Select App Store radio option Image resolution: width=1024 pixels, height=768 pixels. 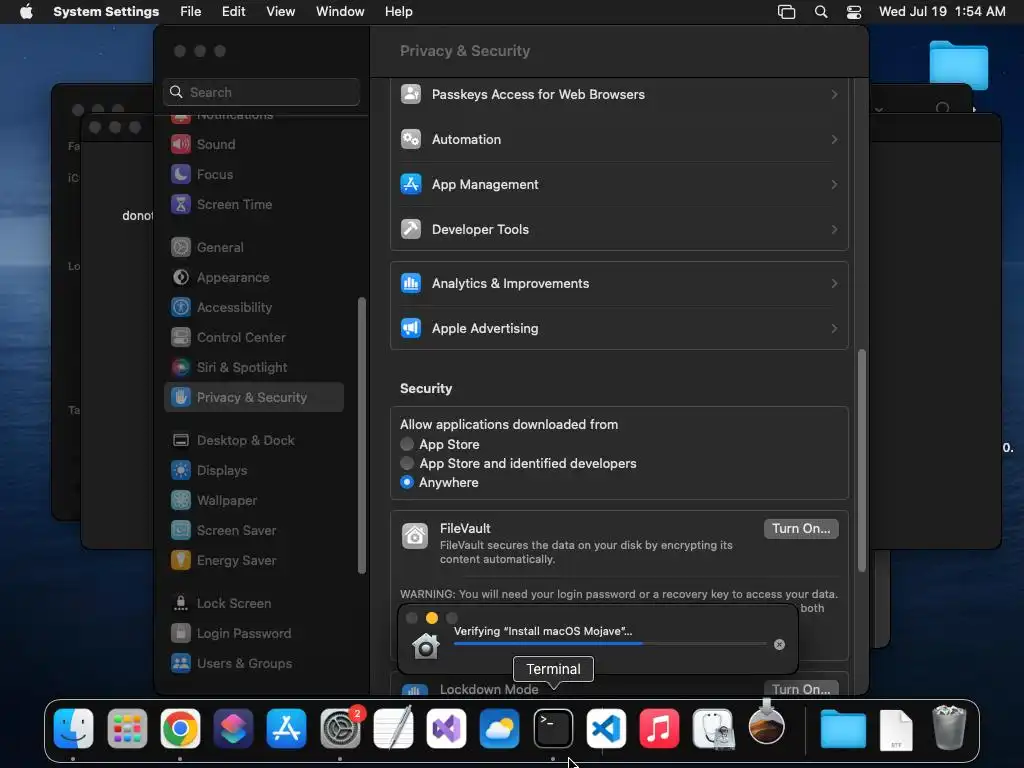(407, 444)
